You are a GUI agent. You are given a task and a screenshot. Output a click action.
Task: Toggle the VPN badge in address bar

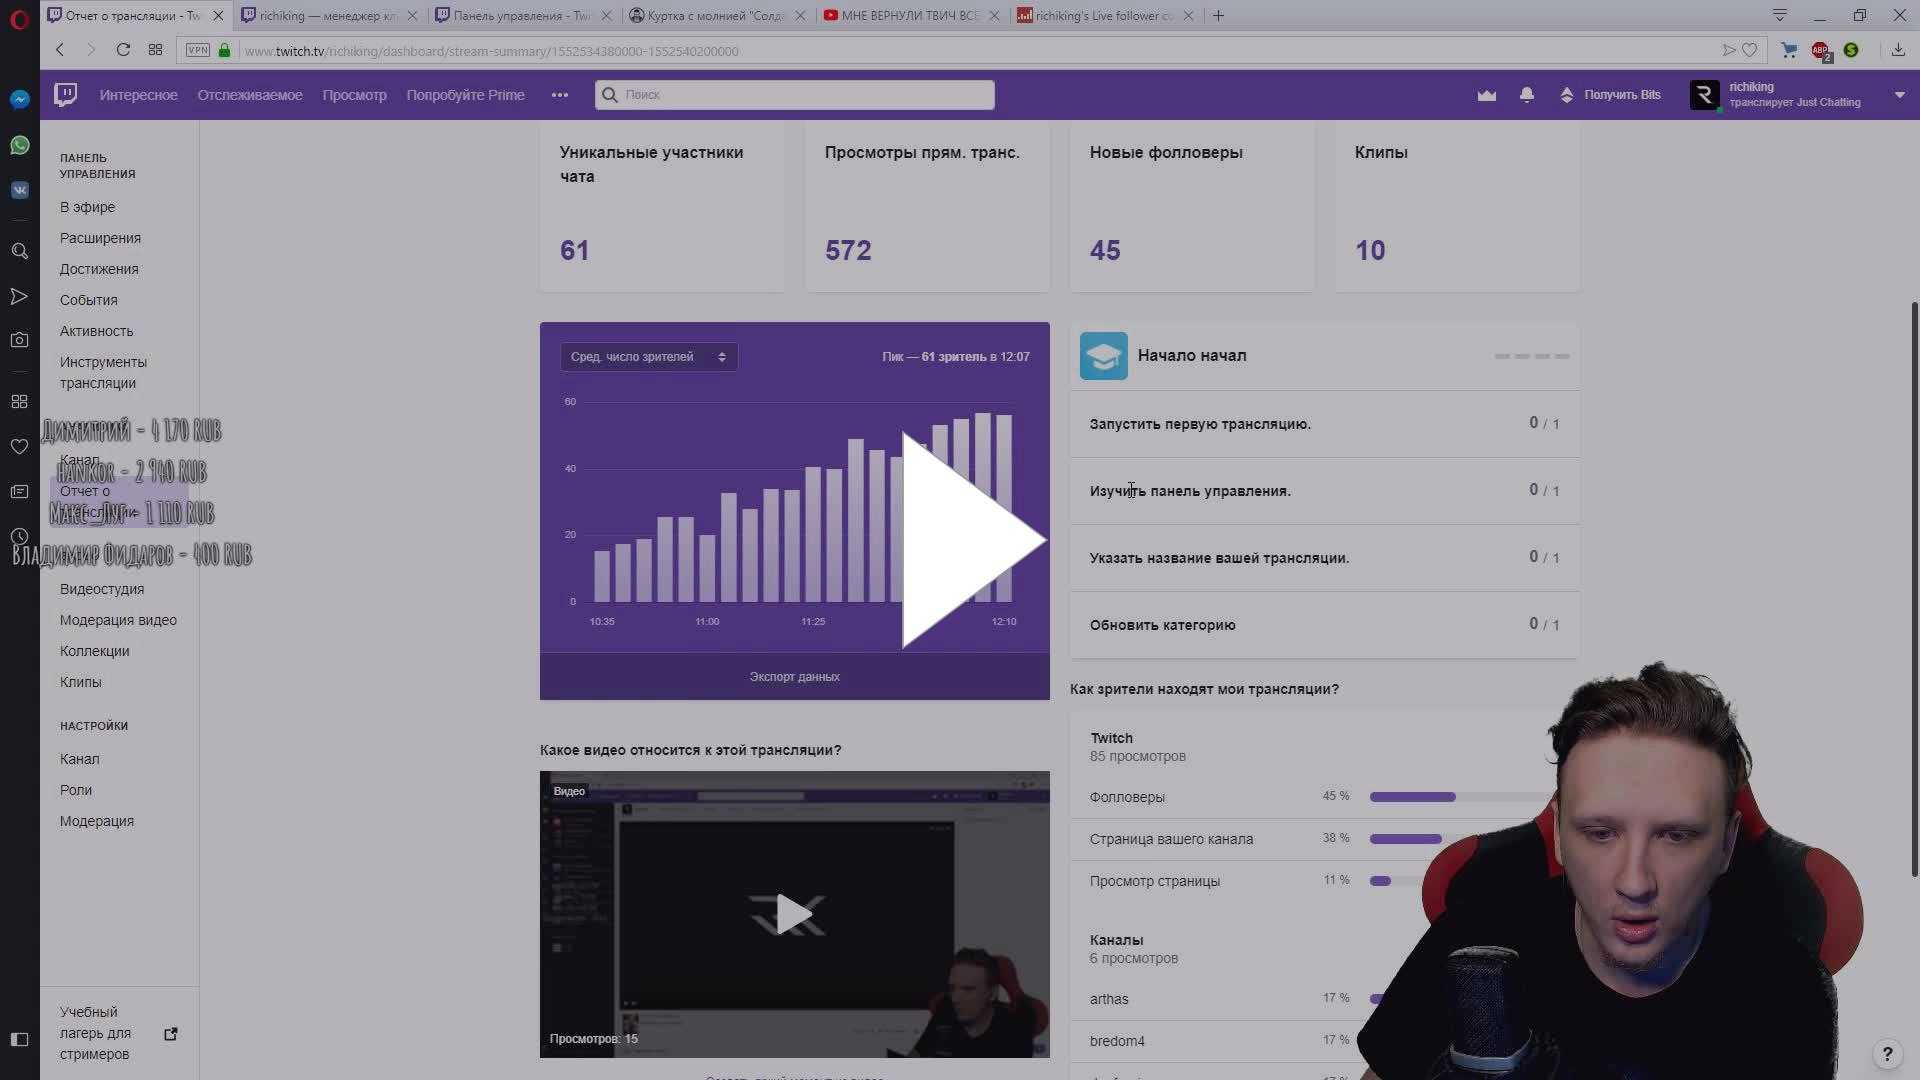pyautogui.click(x=198, y=50)
